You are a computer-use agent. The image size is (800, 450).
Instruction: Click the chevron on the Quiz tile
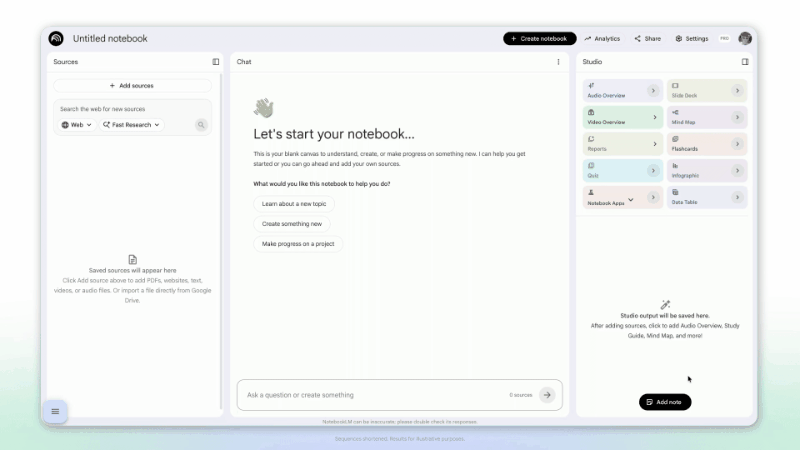pyautogui.click(x=653, y=170)
